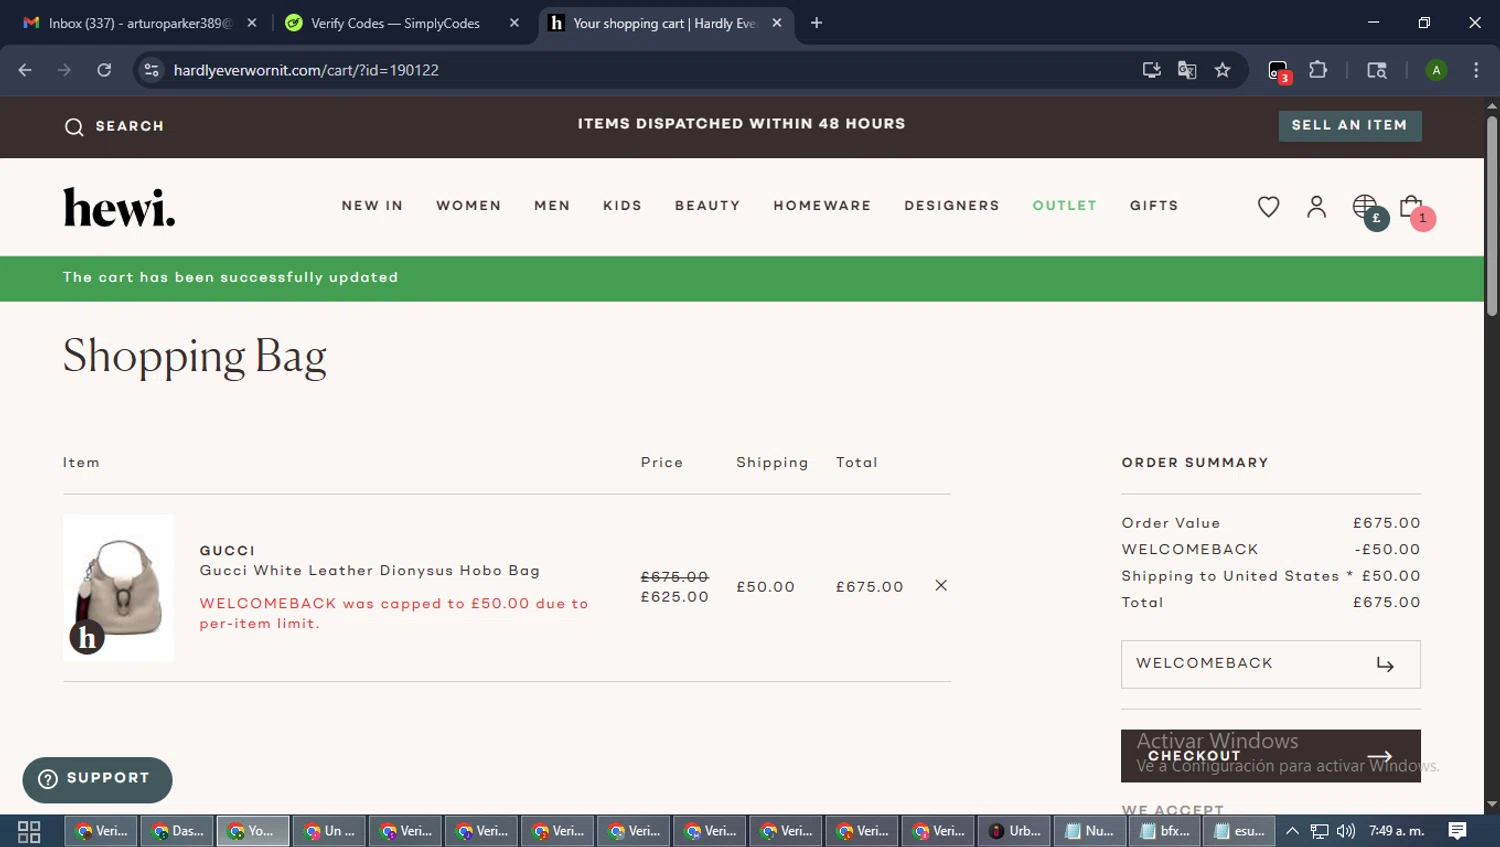Screen dimensions: 1500x847
Task: Click the £625.00 discounted price
Action: [x=674, y=597]
